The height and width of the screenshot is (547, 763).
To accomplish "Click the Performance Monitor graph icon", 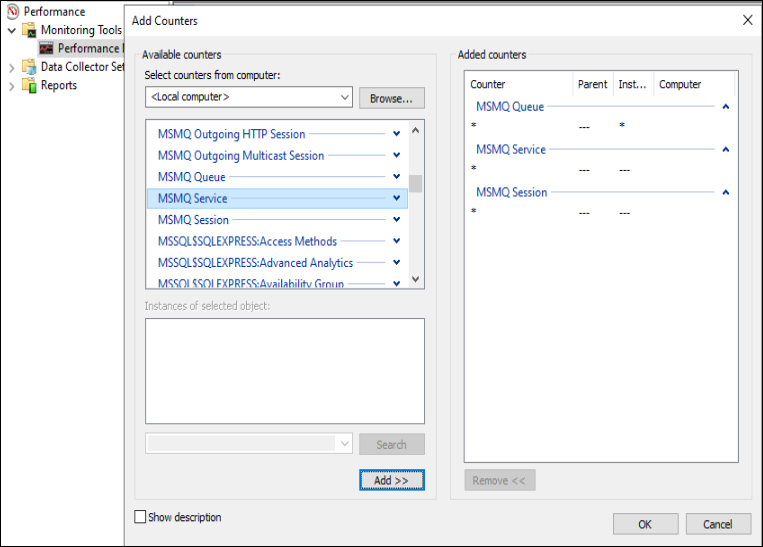I will tap(46, 48).
